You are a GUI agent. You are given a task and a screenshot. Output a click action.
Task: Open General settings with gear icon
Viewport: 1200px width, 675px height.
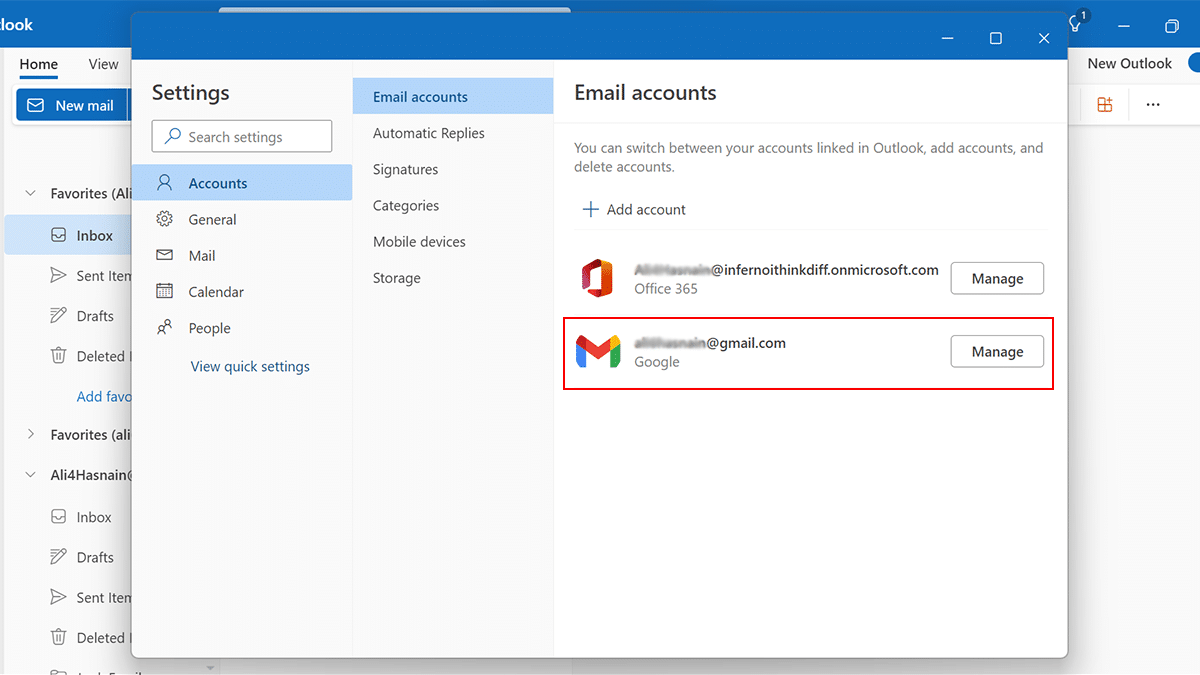pos(212,220)
